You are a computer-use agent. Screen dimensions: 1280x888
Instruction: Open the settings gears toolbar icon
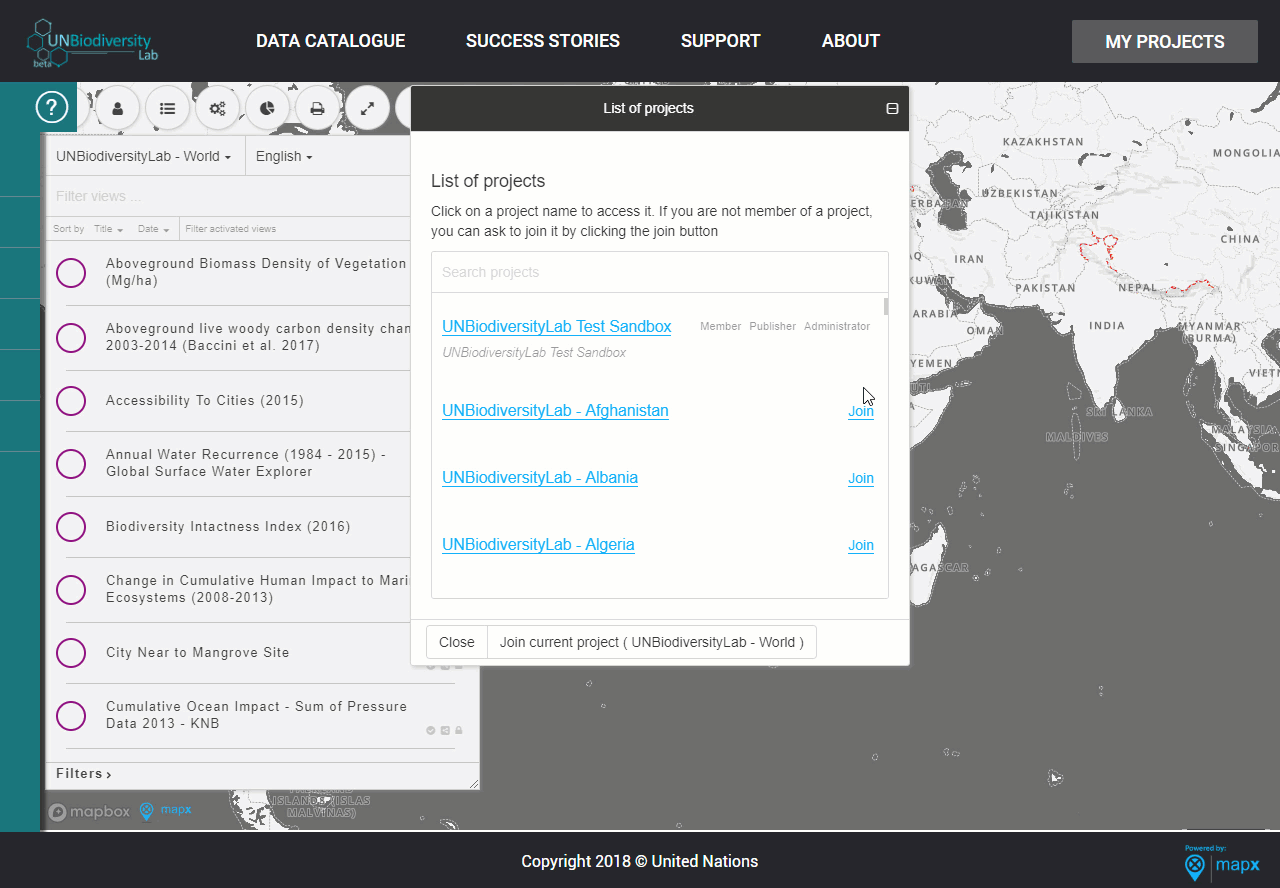tap(217, 109)
